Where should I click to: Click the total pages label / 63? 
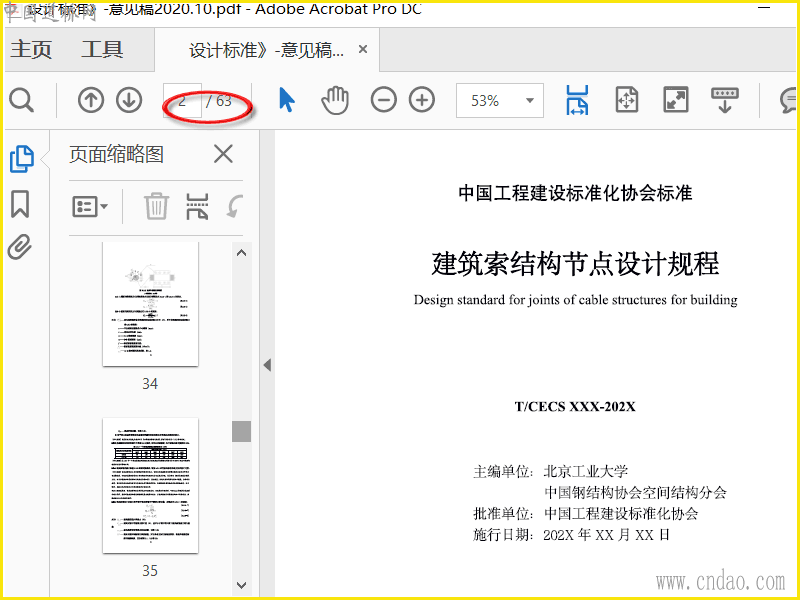tap(219, 101)
